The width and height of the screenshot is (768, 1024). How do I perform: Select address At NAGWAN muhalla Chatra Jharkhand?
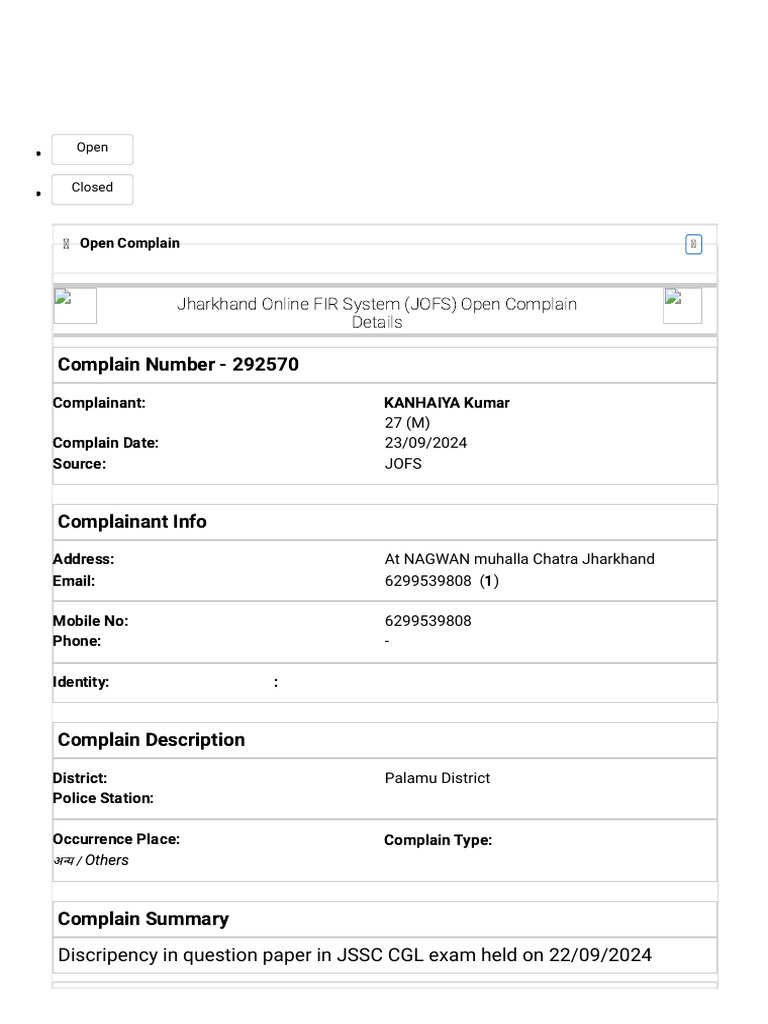[x=519, y=559]
